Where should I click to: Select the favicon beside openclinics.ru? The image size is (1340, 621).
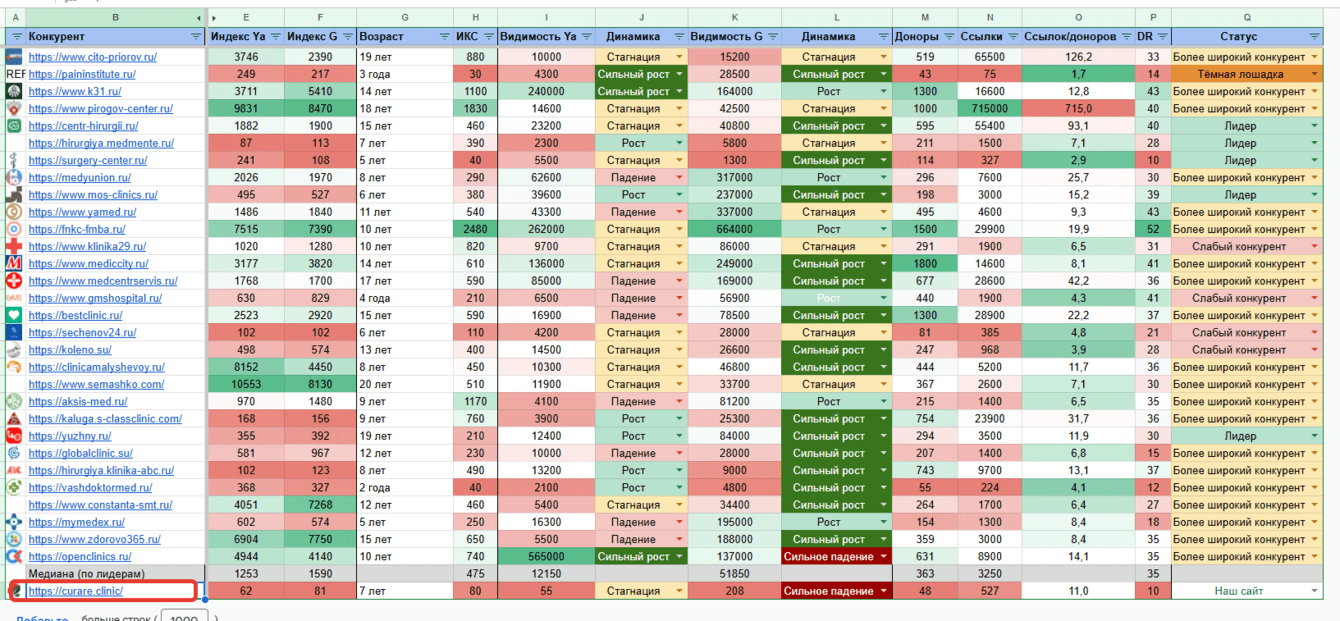click(15, 556)
